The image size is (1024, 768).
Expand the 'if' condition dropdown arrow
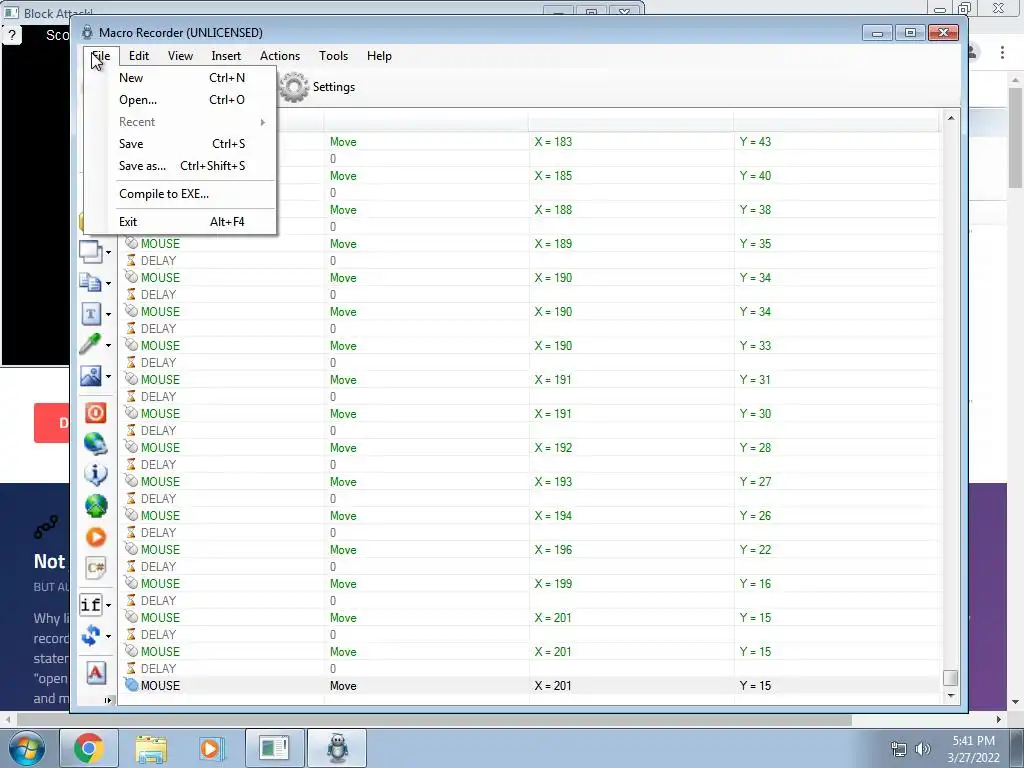[108, 605]
